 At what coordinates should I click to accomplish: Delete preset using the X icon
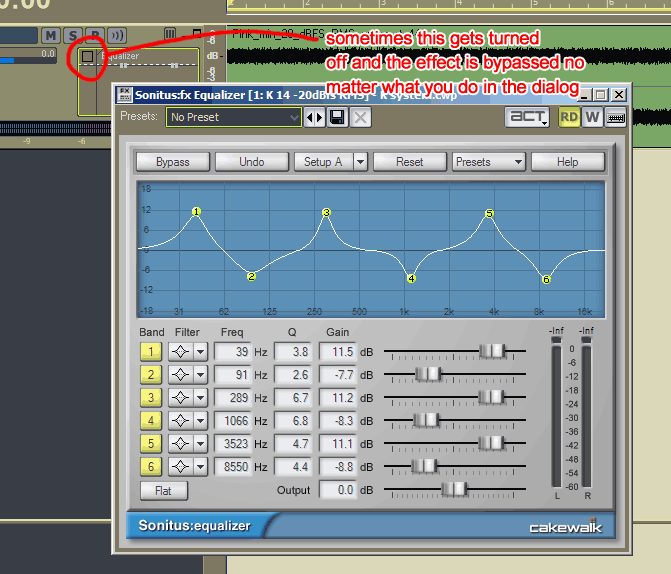[x=360, y=117]
